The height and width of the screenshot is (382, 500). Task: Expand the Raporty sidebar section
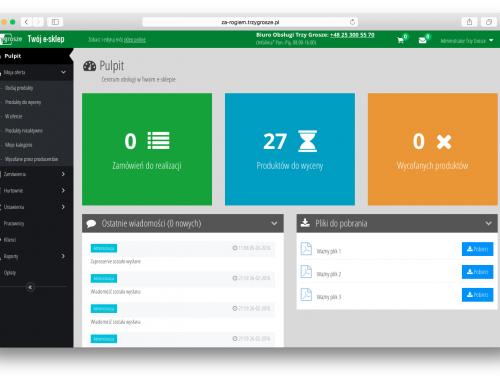63,256
